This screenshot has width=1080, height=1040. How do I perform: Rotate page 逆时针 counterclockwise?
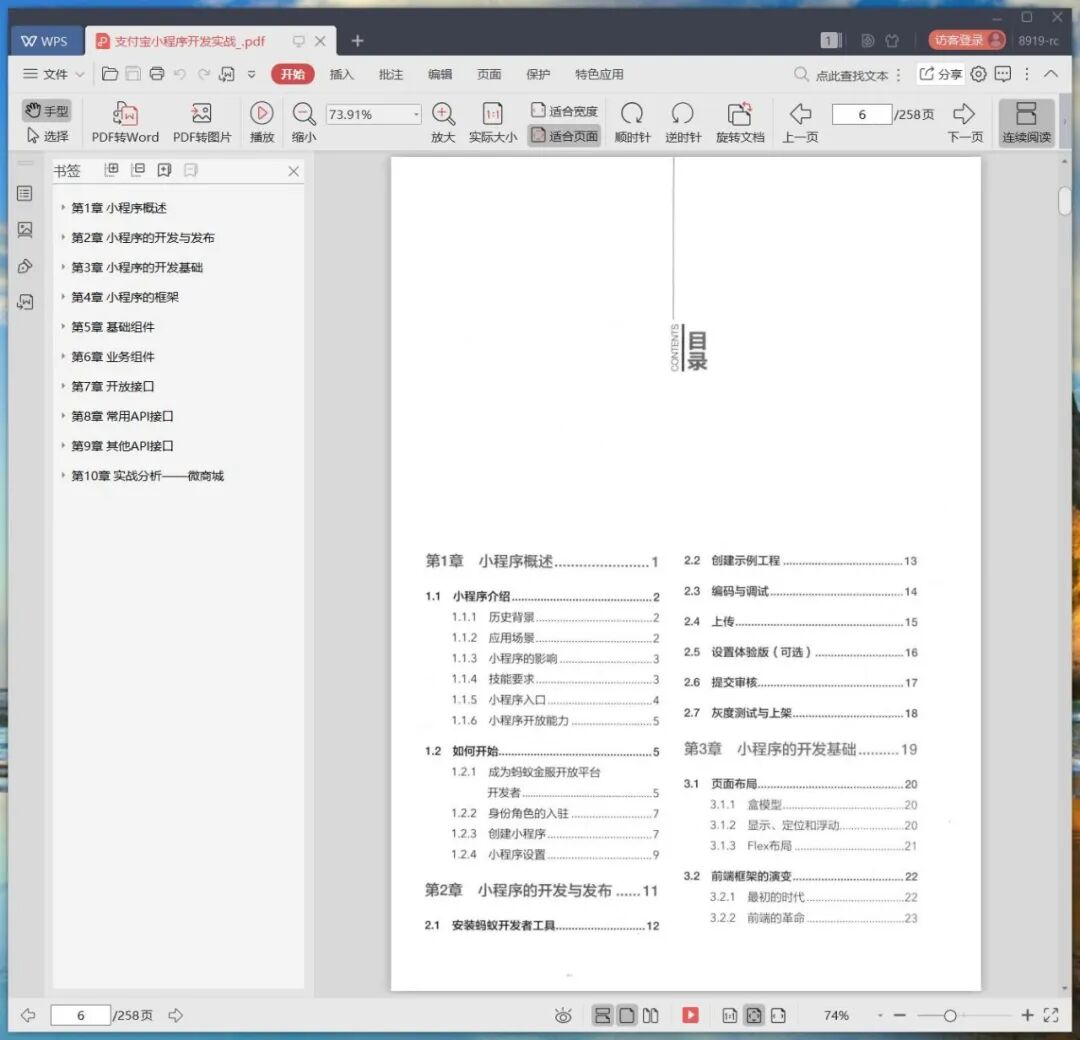pyautogui.click(x=683, y=123)
